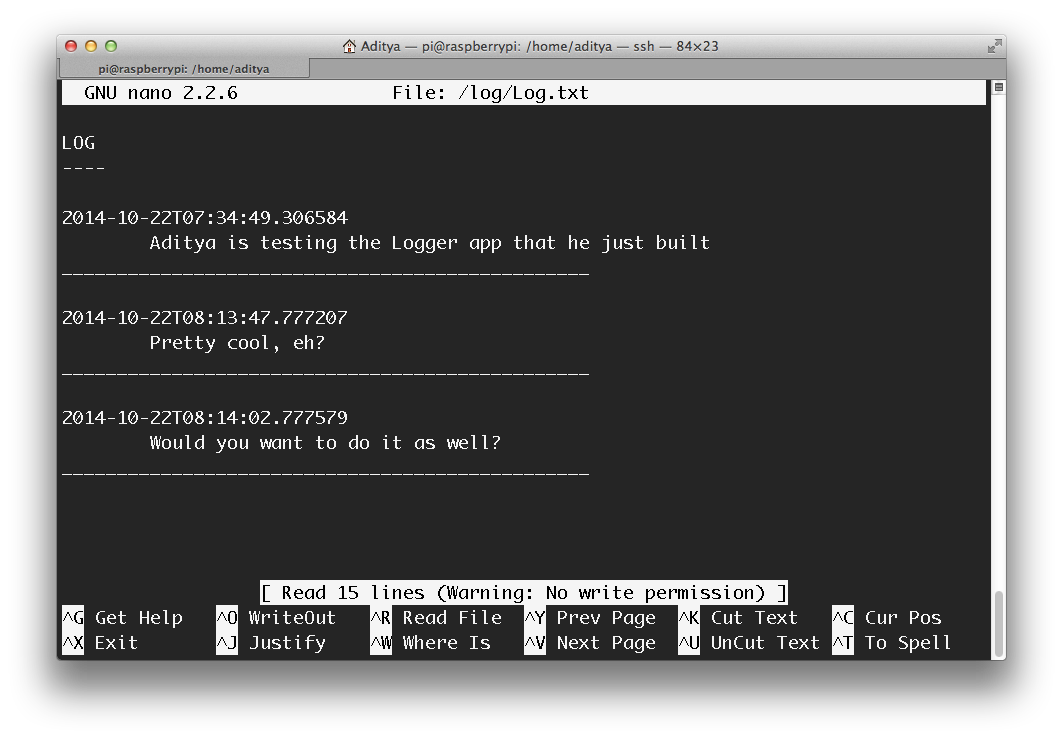Click the home proxy icon in the title bar
Image resolution: width=1063 pixels, height=739 pixels.
[348, 45]
